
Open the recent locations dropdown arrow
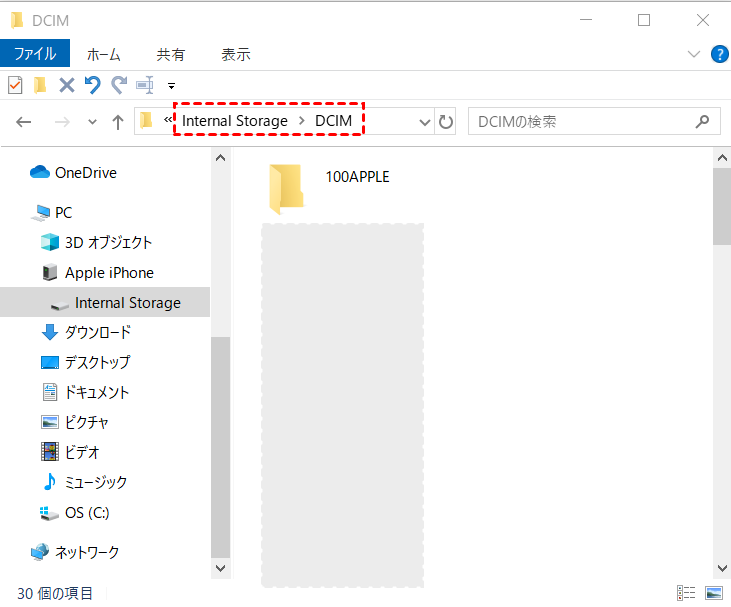pyautogui.click(x=92, y=122)
